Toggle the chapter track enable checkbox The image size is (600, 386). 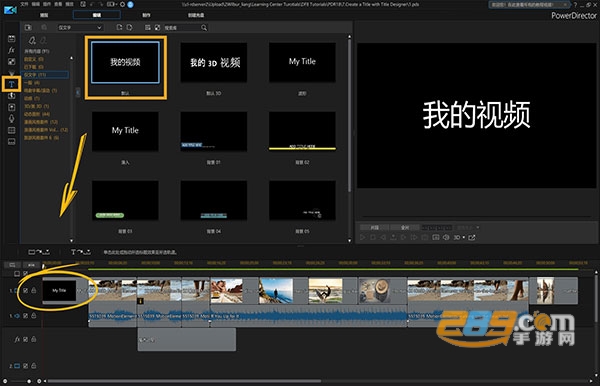coord(25,274)
